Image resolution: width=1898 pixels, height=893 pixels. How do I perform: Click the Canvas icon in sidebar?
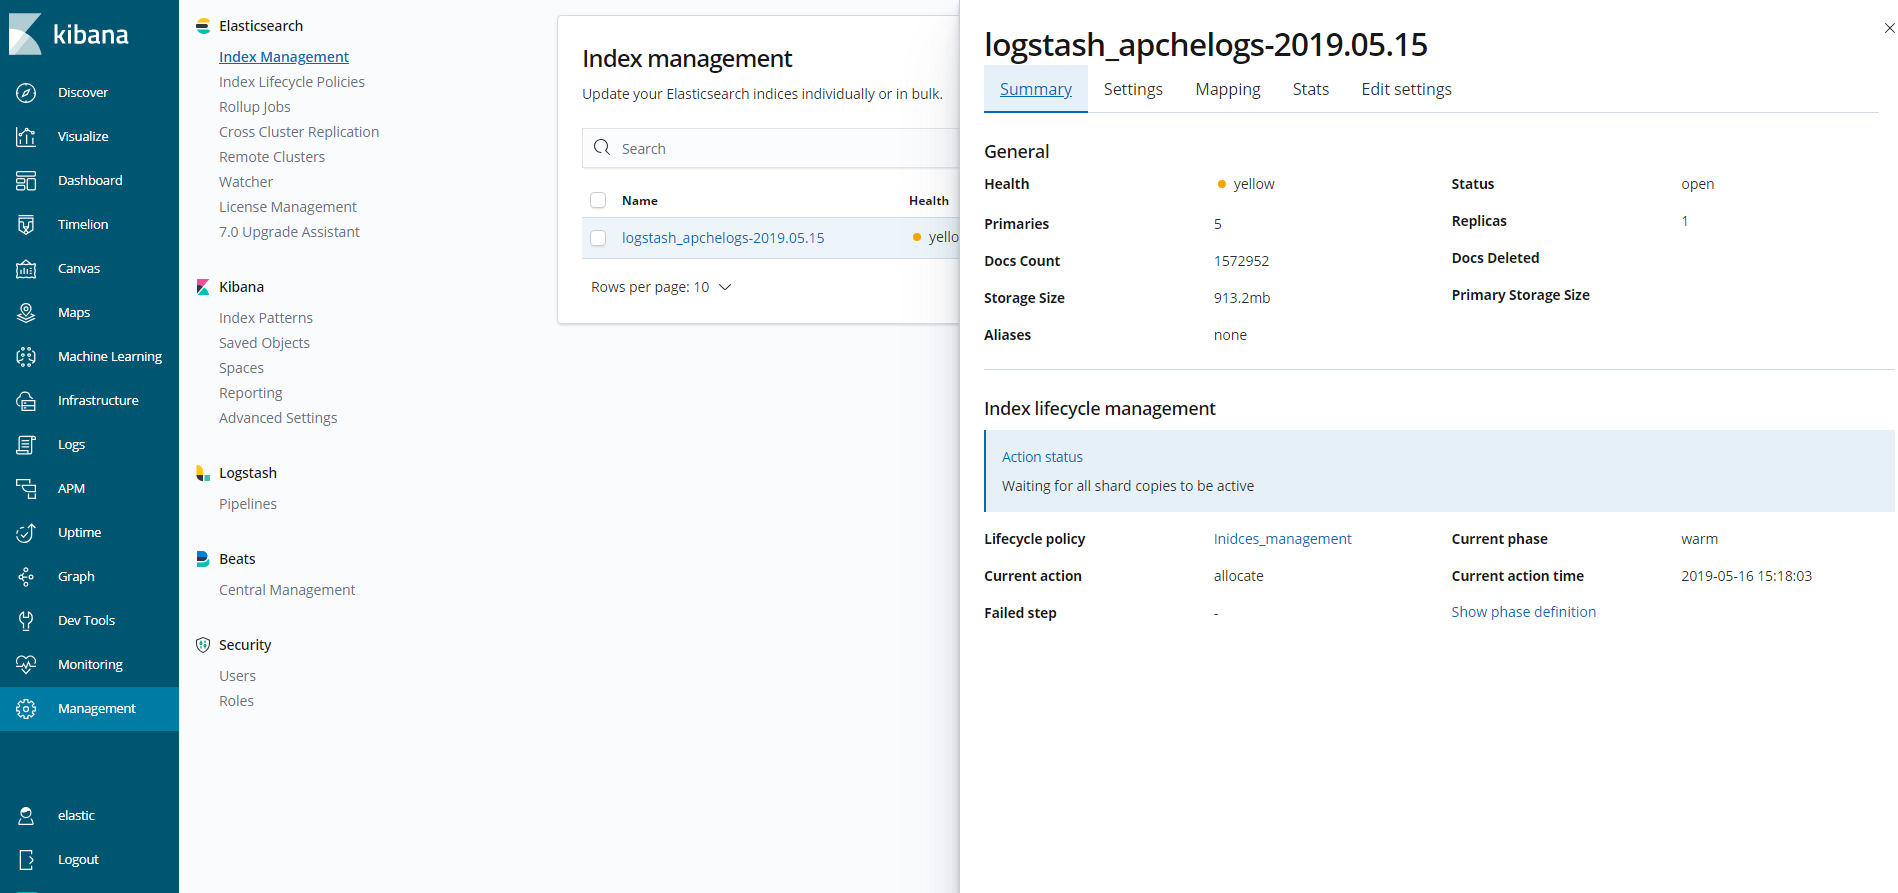click(26, 269)
